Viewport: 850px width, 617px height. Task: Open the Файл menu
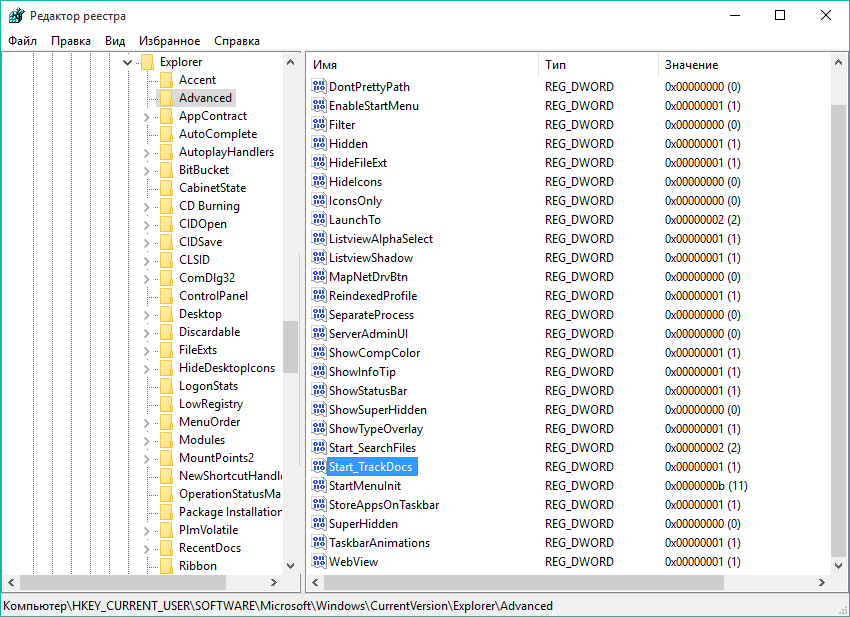[22, 41]
